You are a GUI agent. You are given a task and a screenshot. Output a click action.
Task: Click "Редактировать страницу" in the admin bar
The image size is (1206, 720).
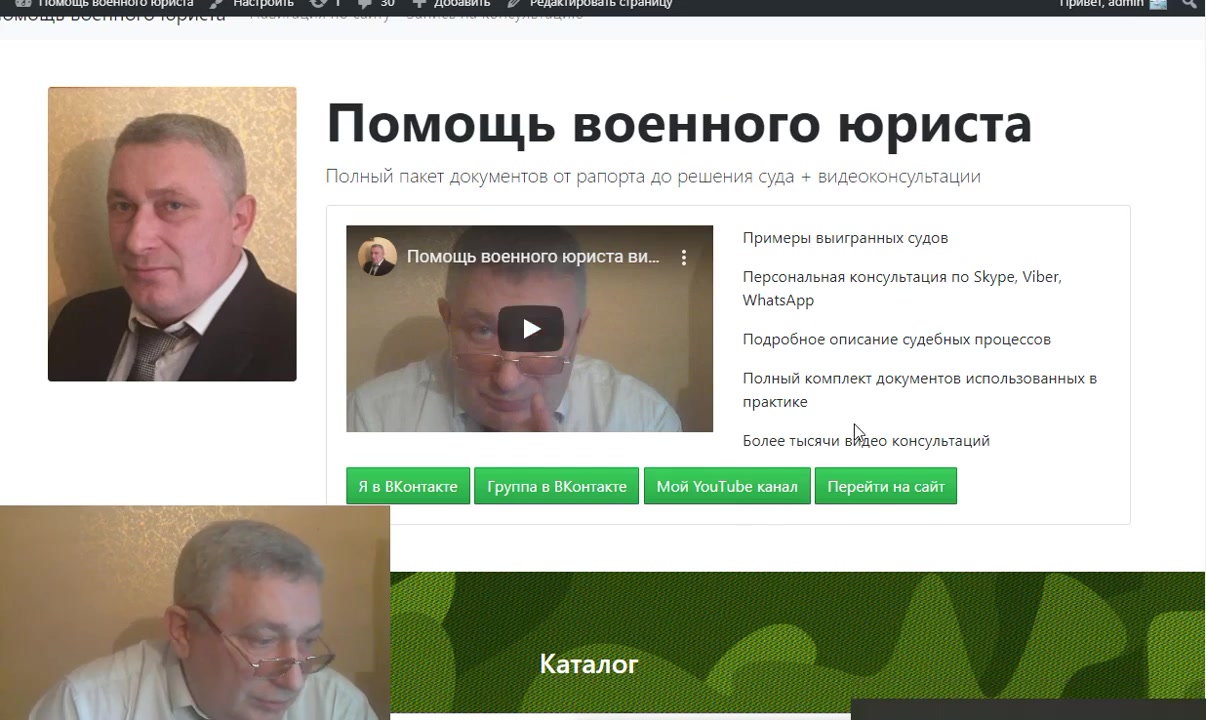[x=590, y=4]
